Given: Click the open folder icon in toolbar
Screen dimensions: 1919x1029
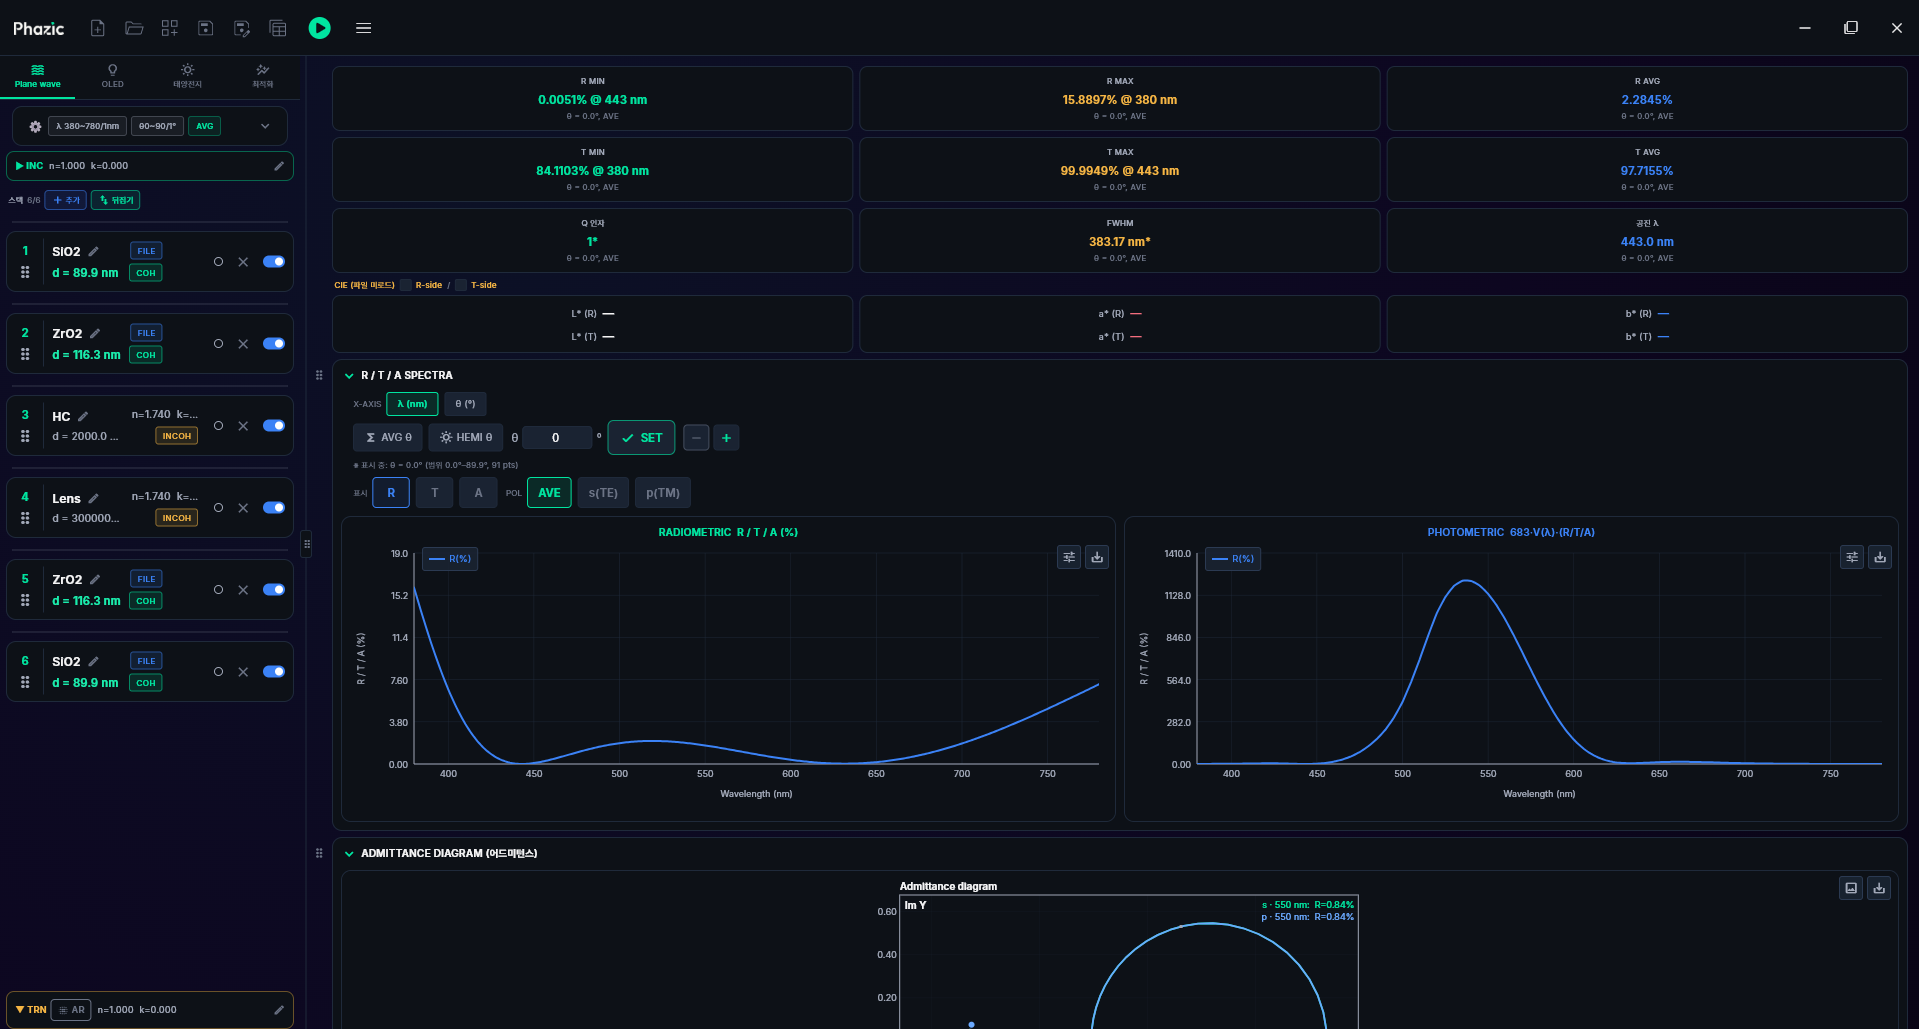Looking at the screenshot, I should [x=134, y=28].
